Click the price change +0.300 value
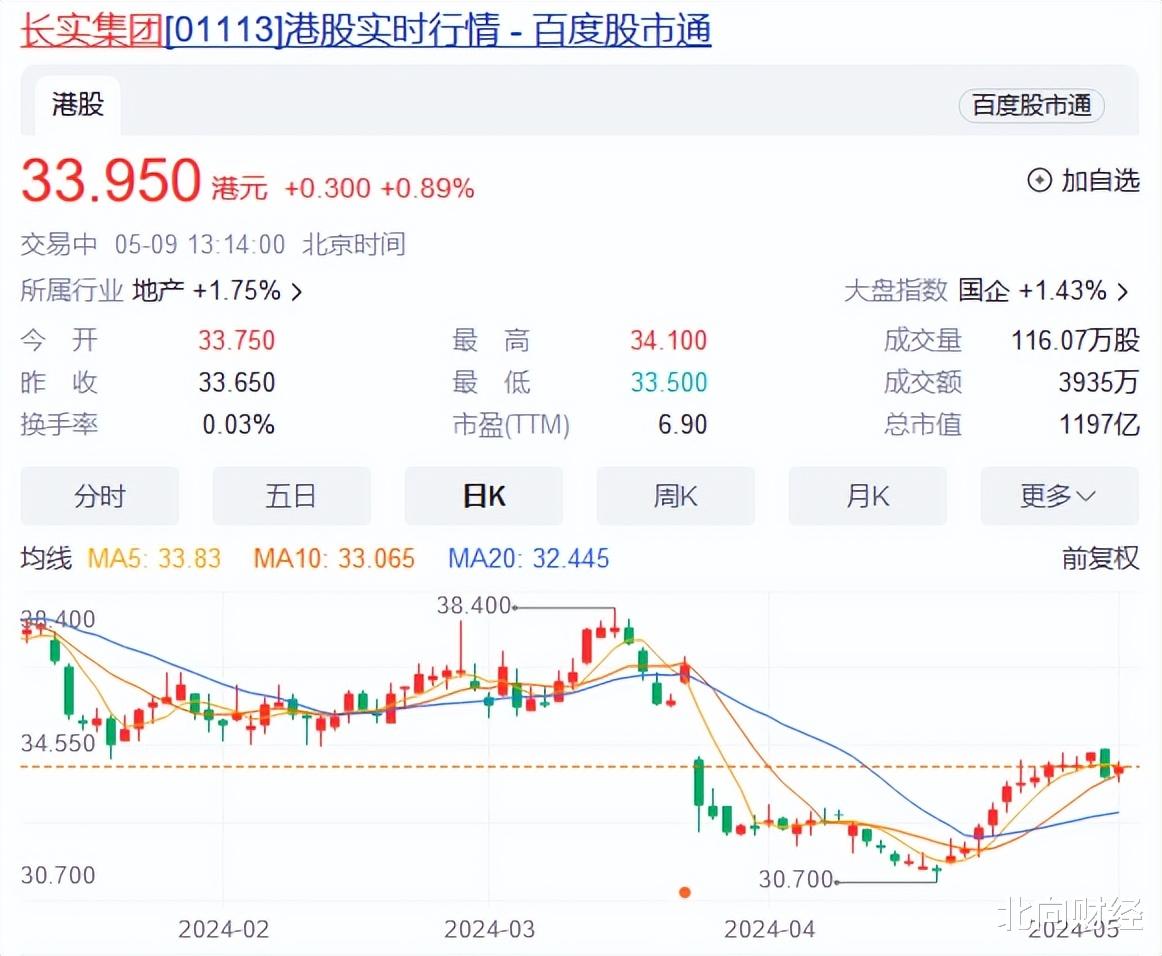Image resolution: width=1162 pixels, height=956 pixels. click(x=328, y=188)
